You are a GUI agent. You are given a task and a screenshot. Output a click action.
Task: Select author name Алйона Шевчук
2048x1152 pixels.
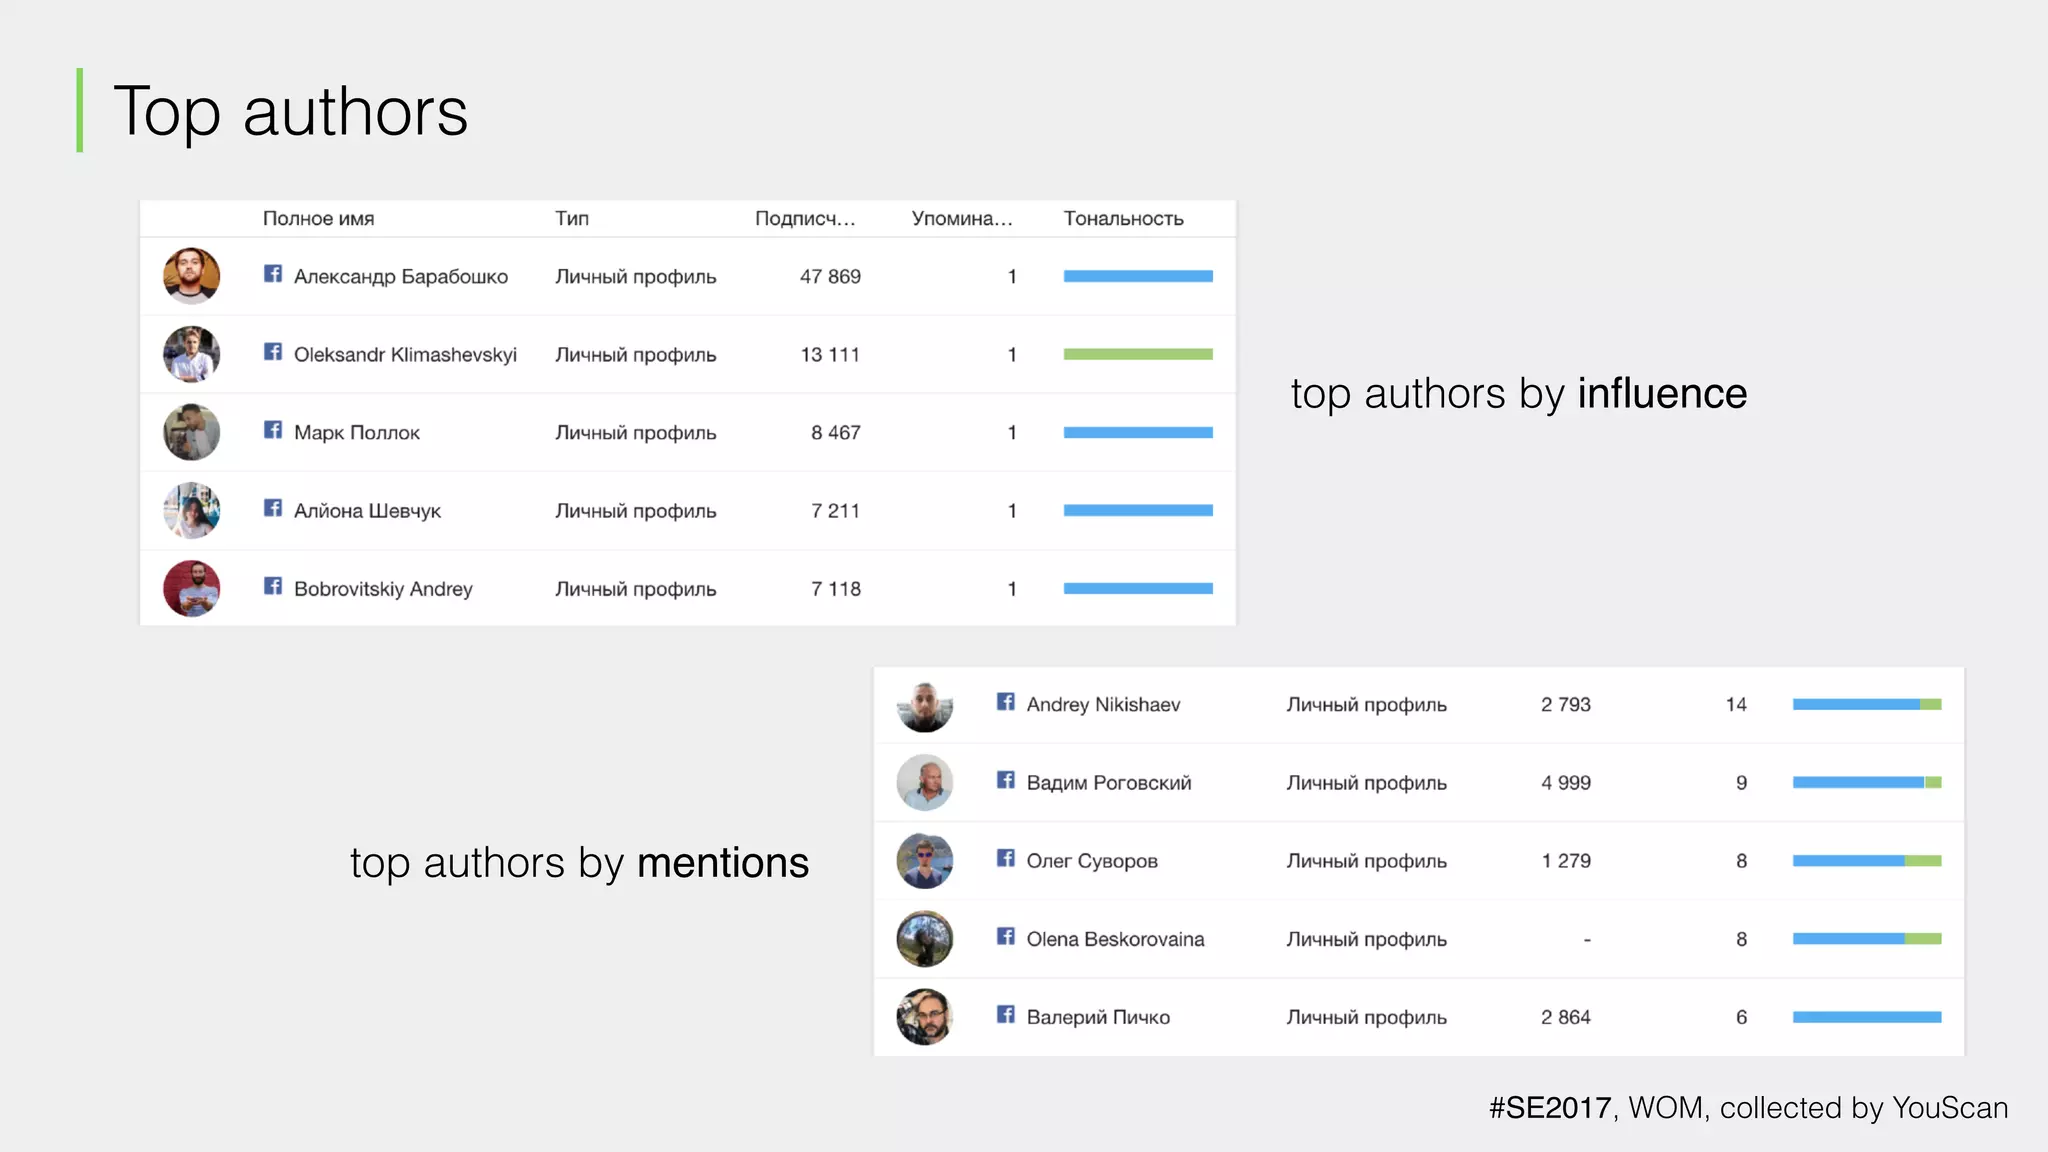[x=367, y=511]
